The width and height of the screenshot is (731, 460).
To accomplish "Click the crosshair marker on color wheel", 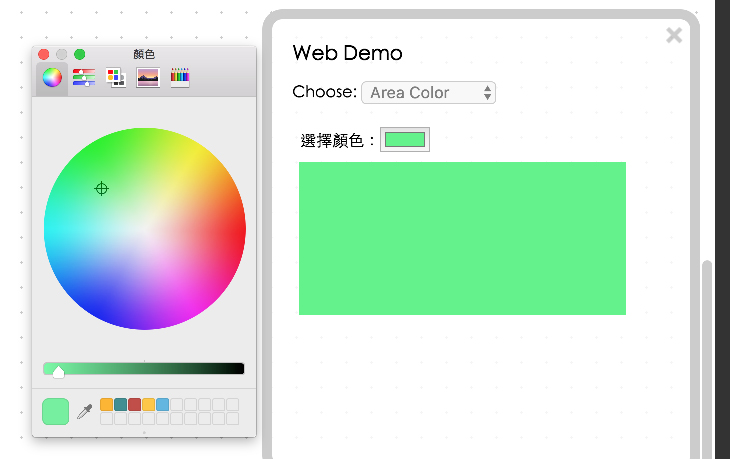I will [x=101, y=189].
